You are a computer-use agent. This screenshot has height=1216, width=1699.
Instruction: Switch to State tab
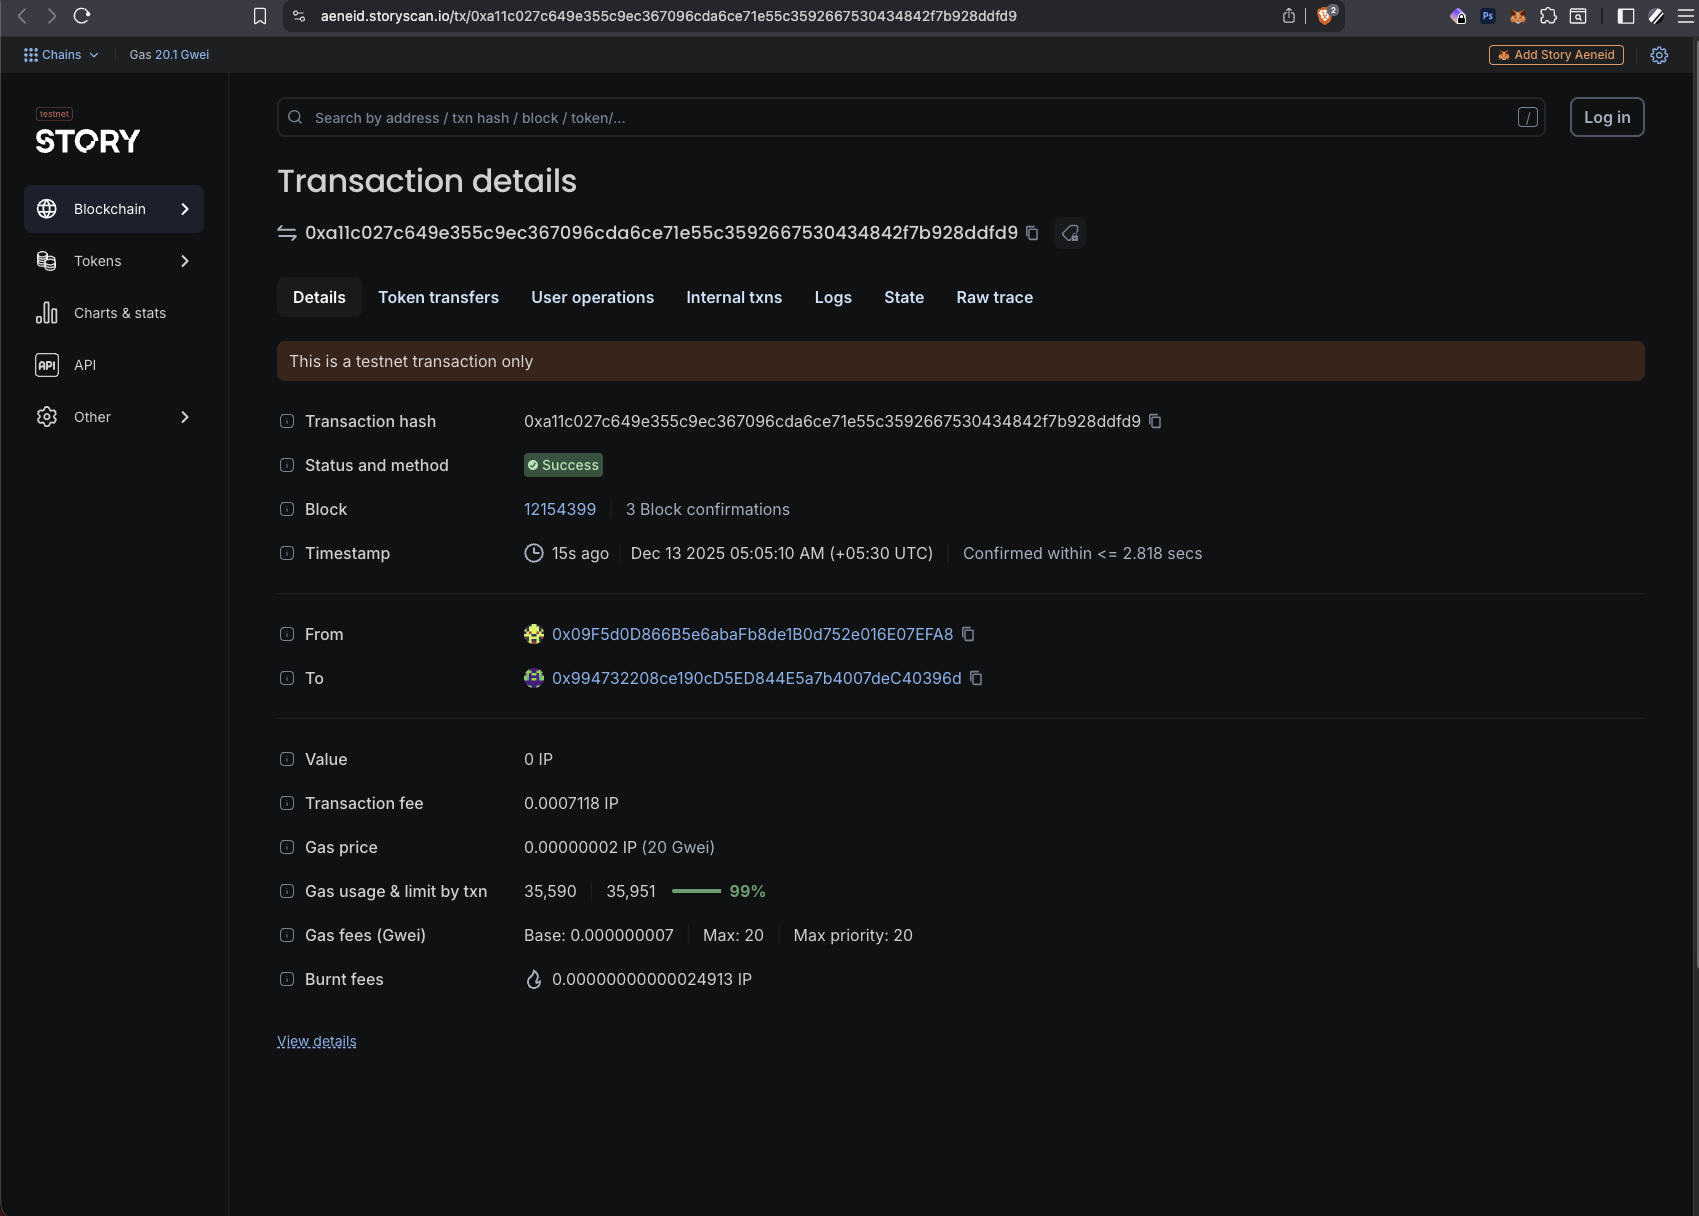(x=904, y=297)
